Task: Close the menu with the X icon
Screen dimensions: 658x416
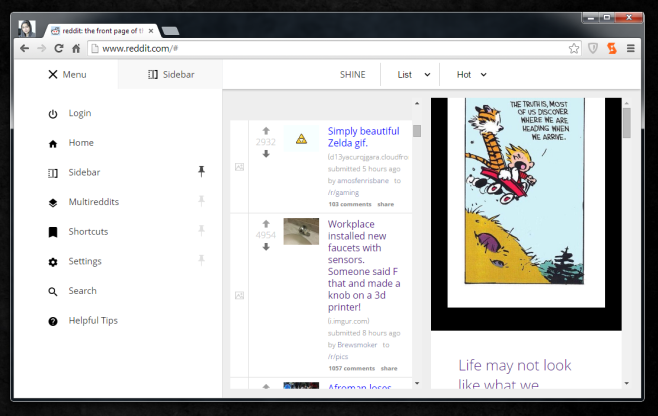Action: pyautogui.click(x=52, y=75)
